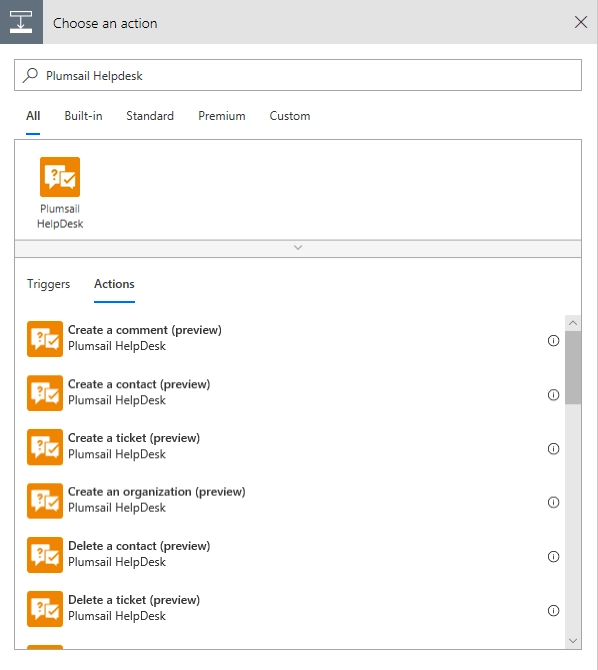
Task: Close the Choose an action panel
Action: 580,22
